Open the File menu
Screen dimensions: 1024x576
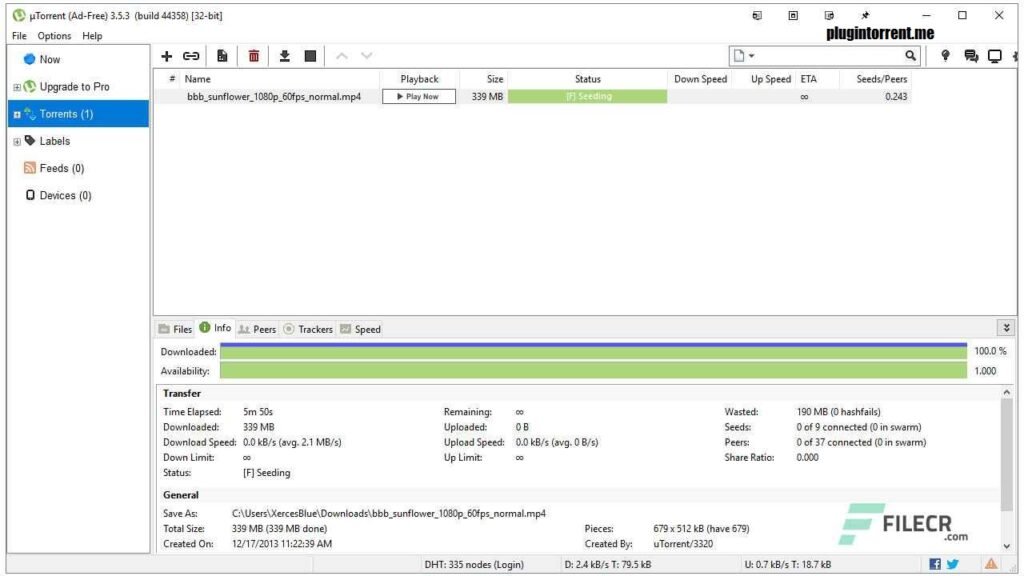19,36
